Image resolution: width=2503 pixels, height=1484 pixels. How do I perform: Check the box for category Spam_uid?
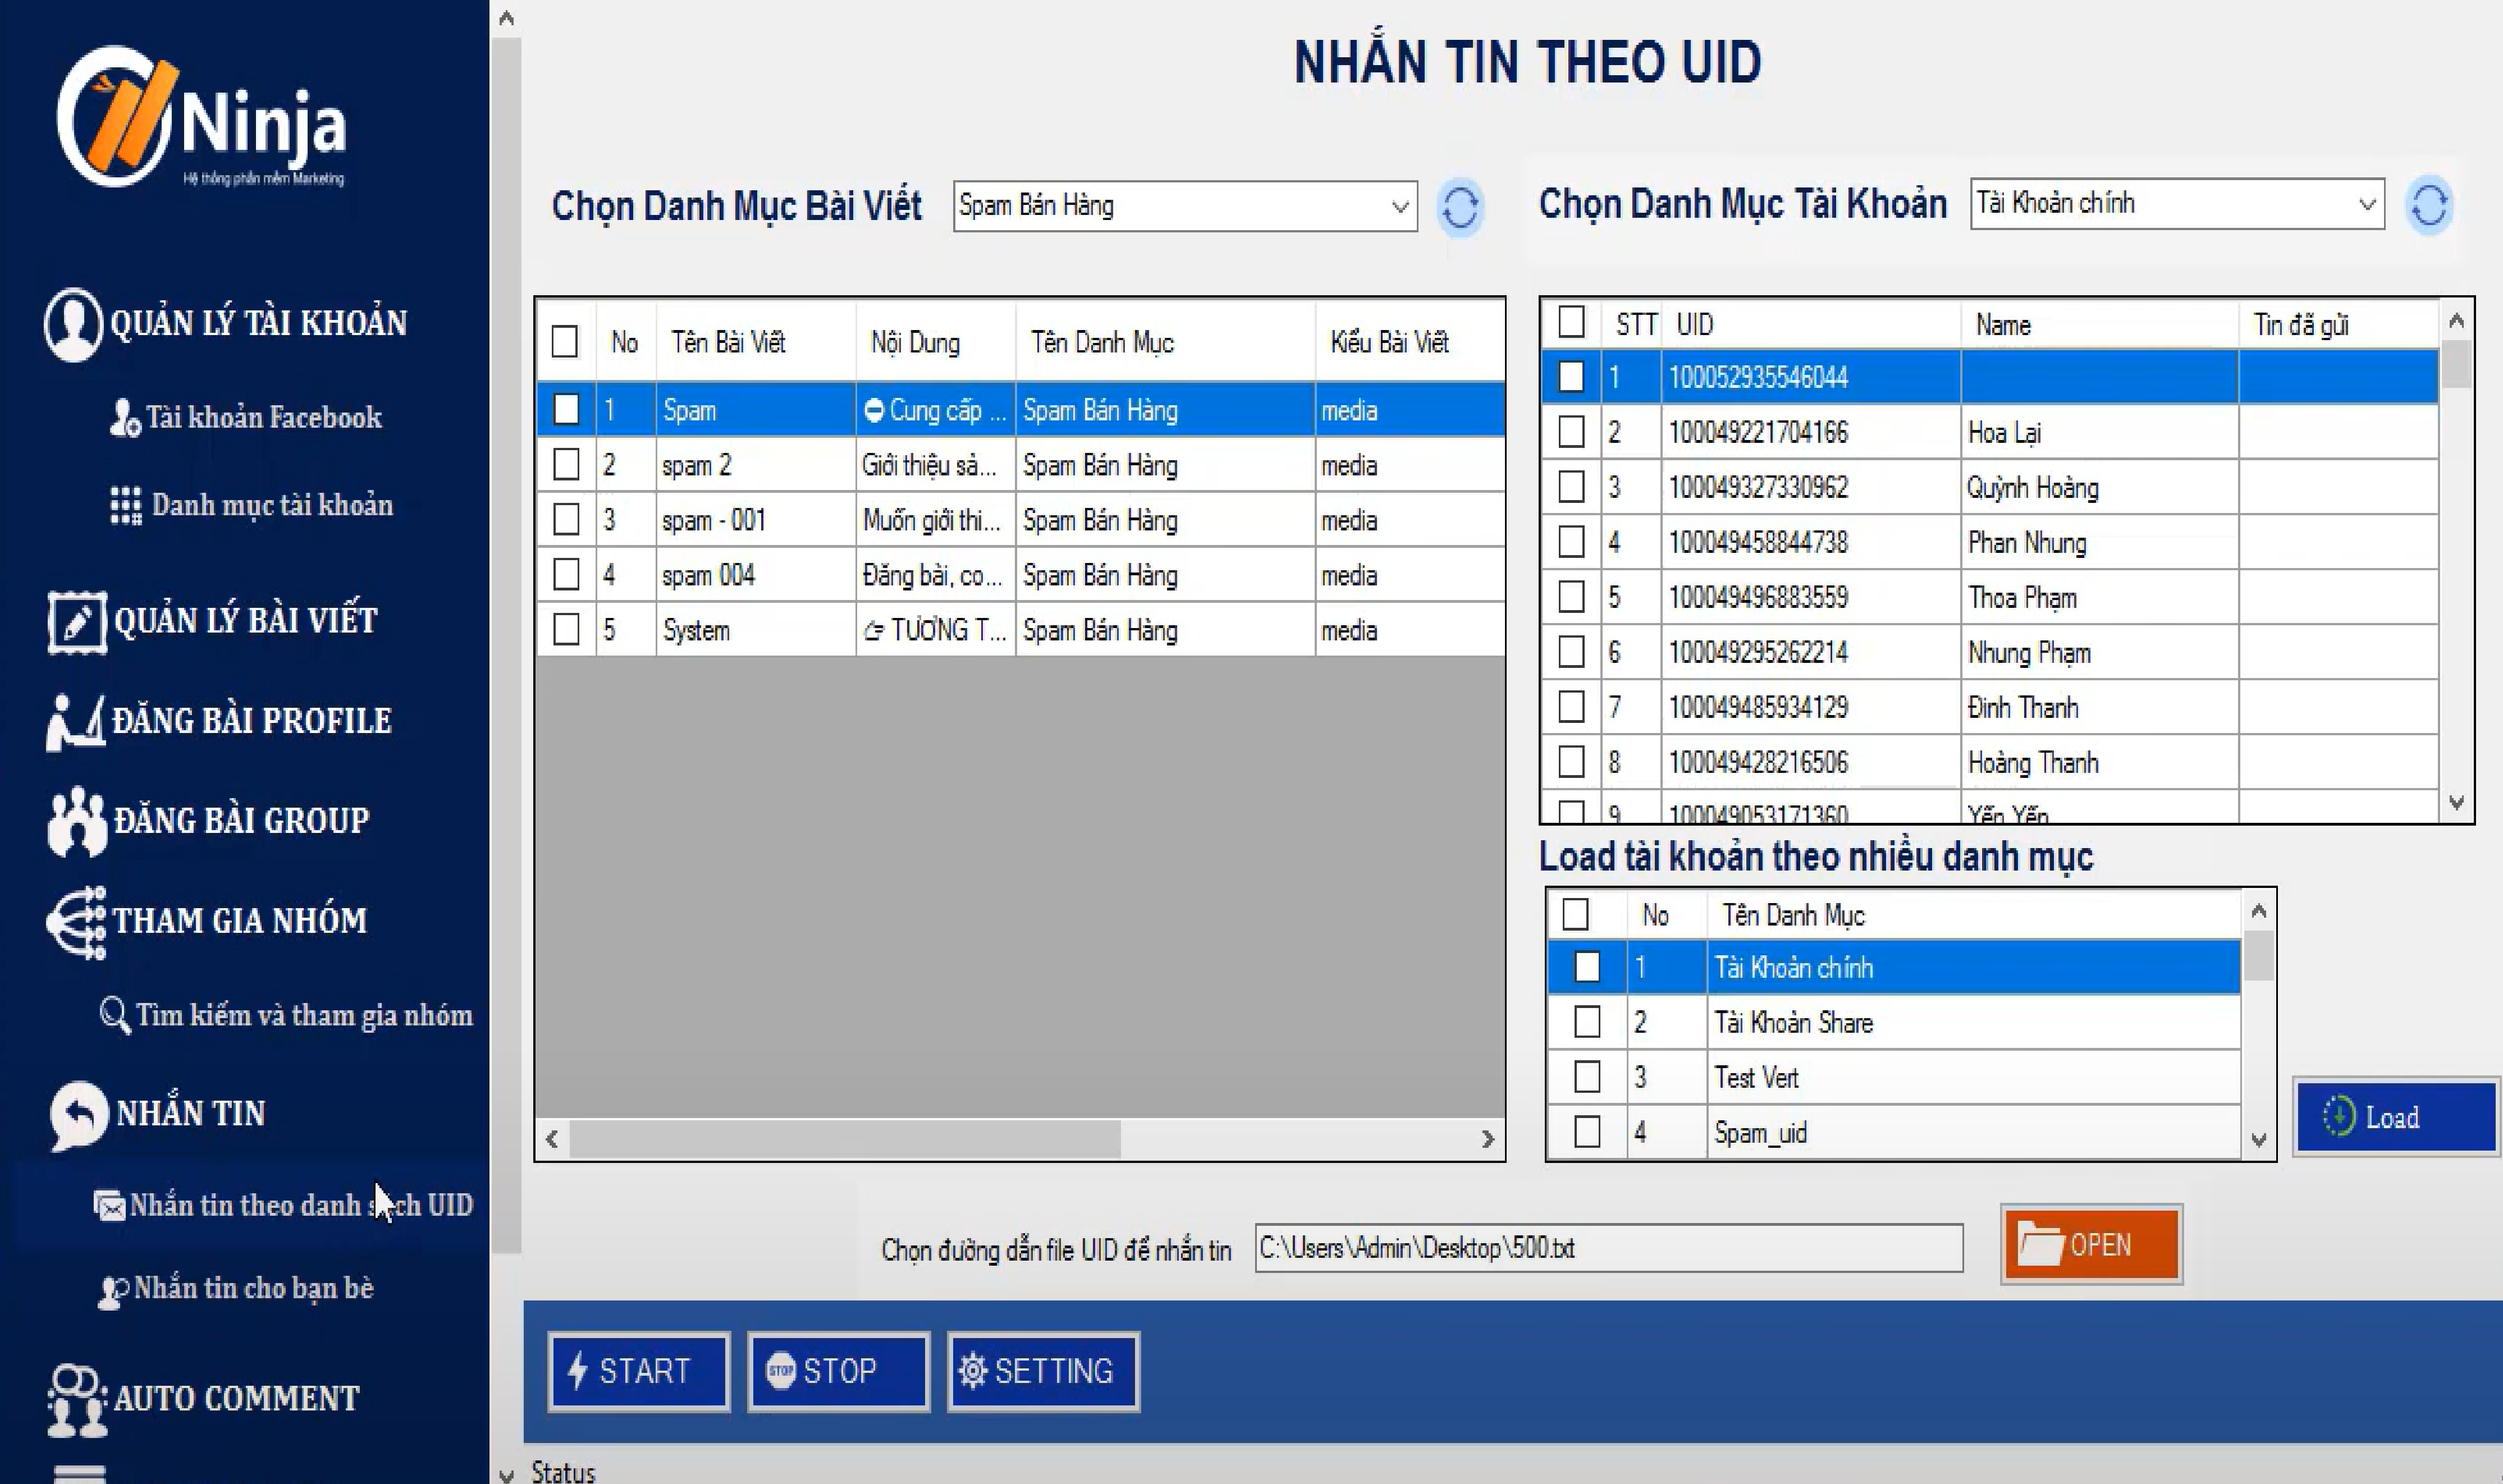pos(1587,1132)
